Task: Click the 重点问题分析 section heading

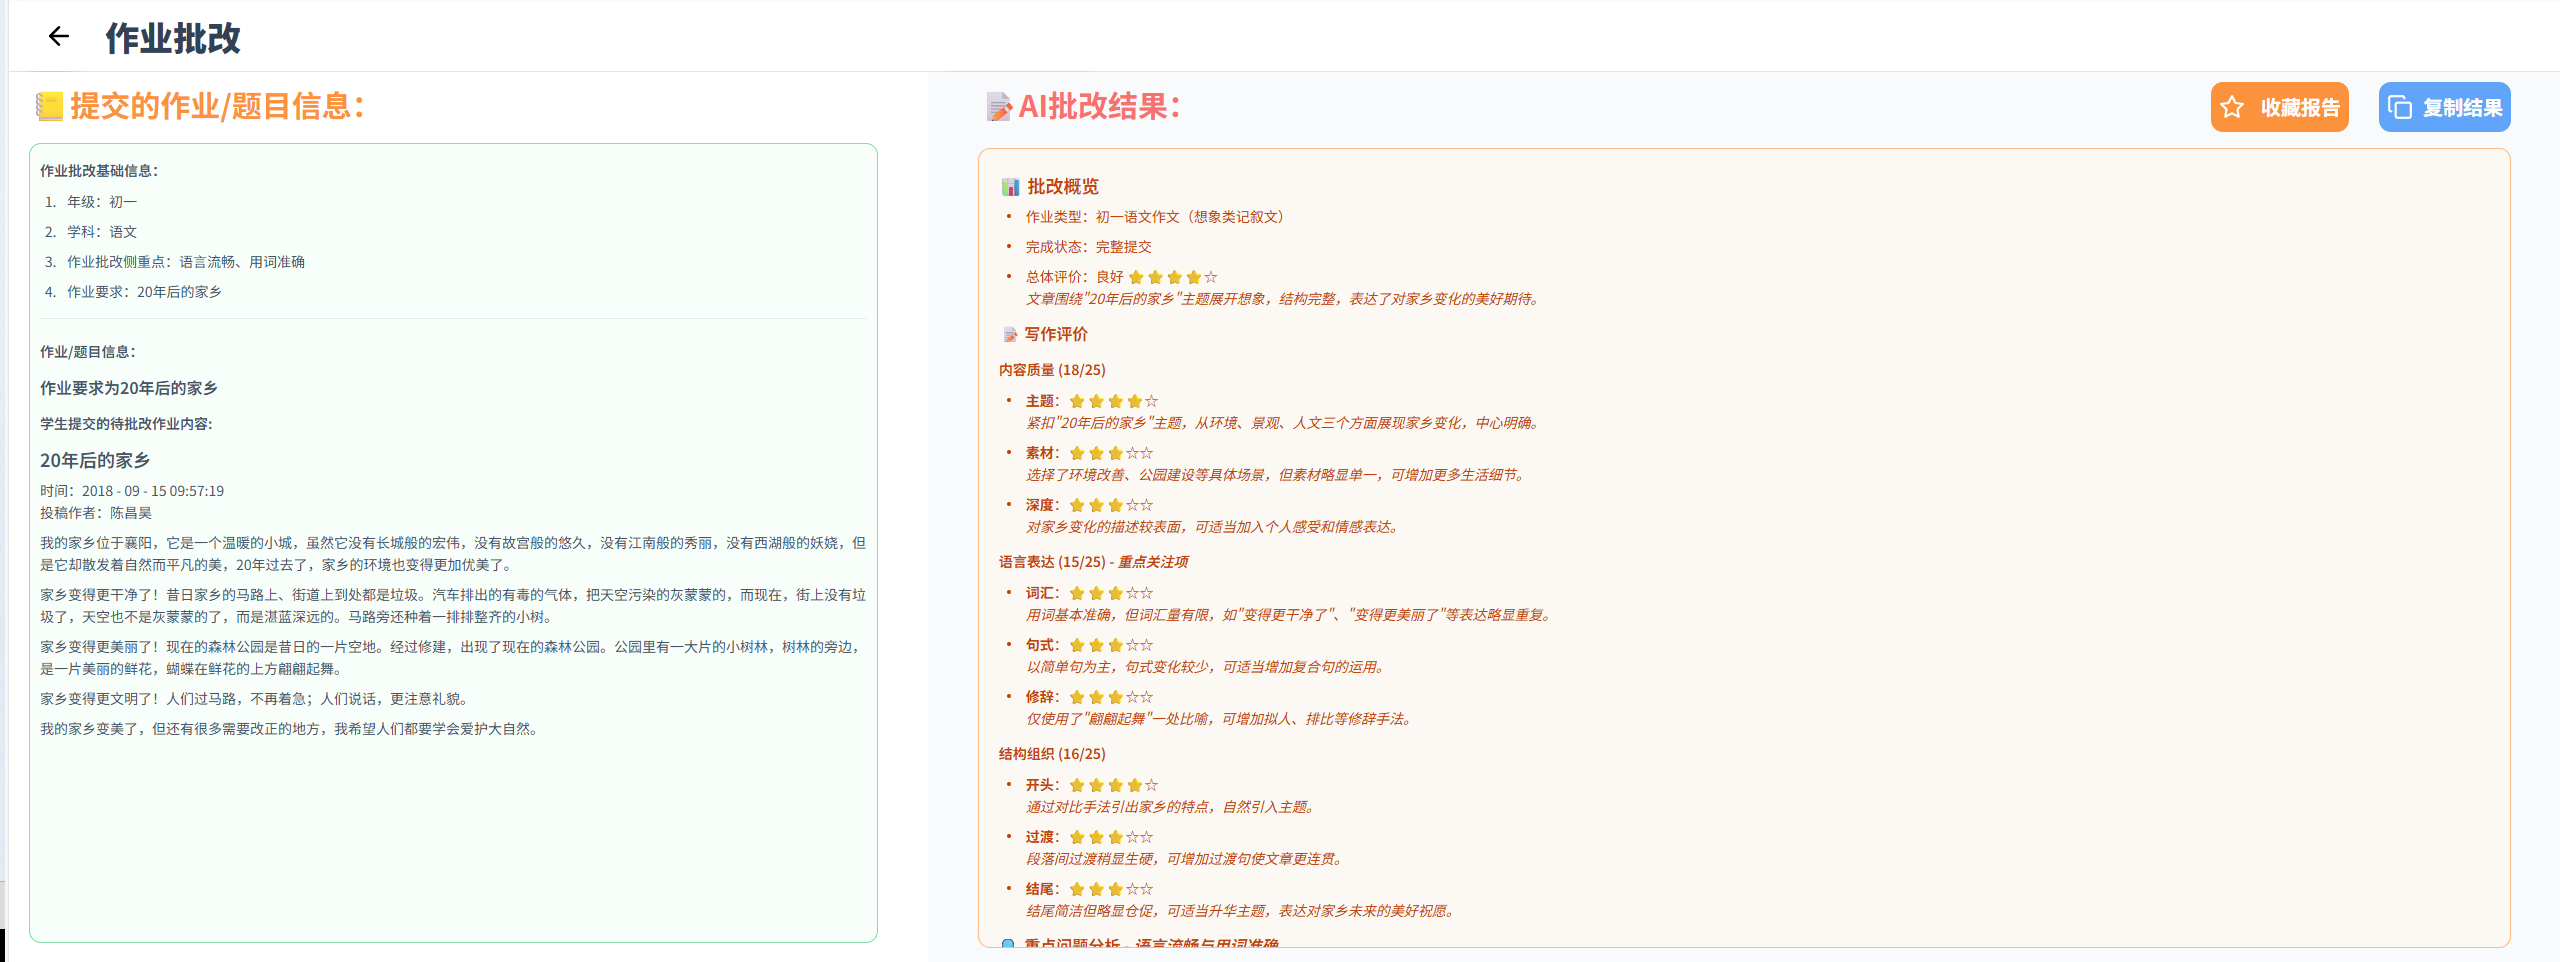Action: point(1150,943)
